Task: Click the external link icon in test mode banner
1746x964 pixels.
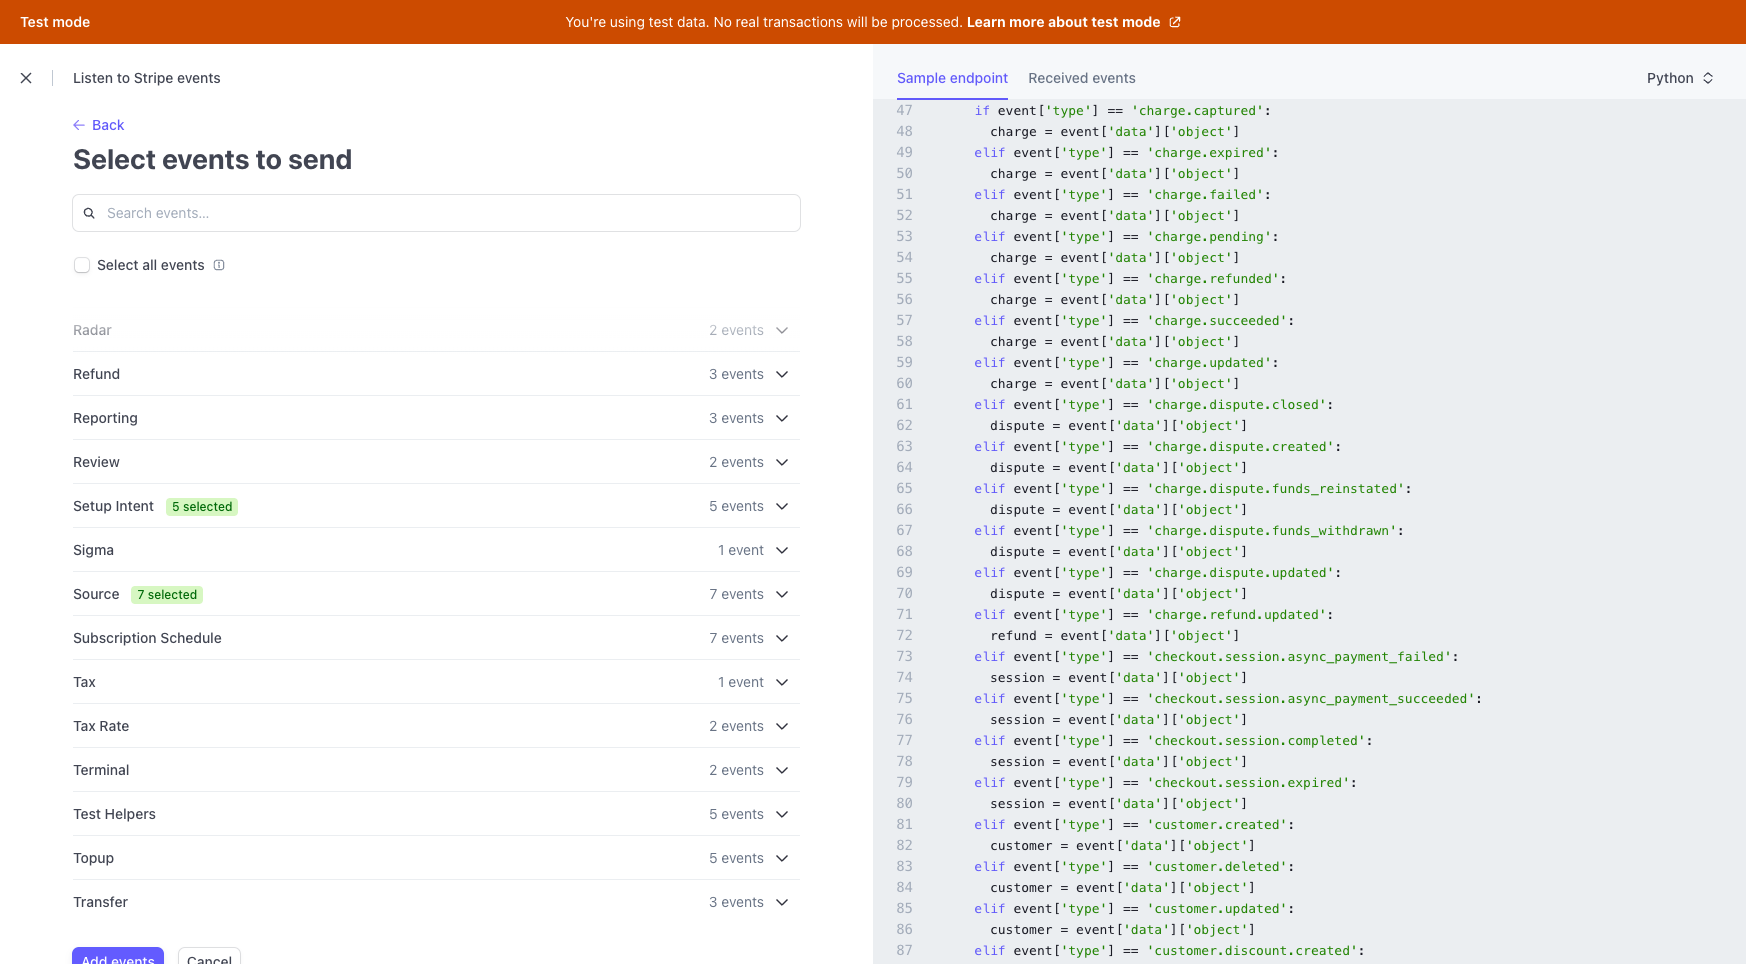Action: [x=1175, y=22]
